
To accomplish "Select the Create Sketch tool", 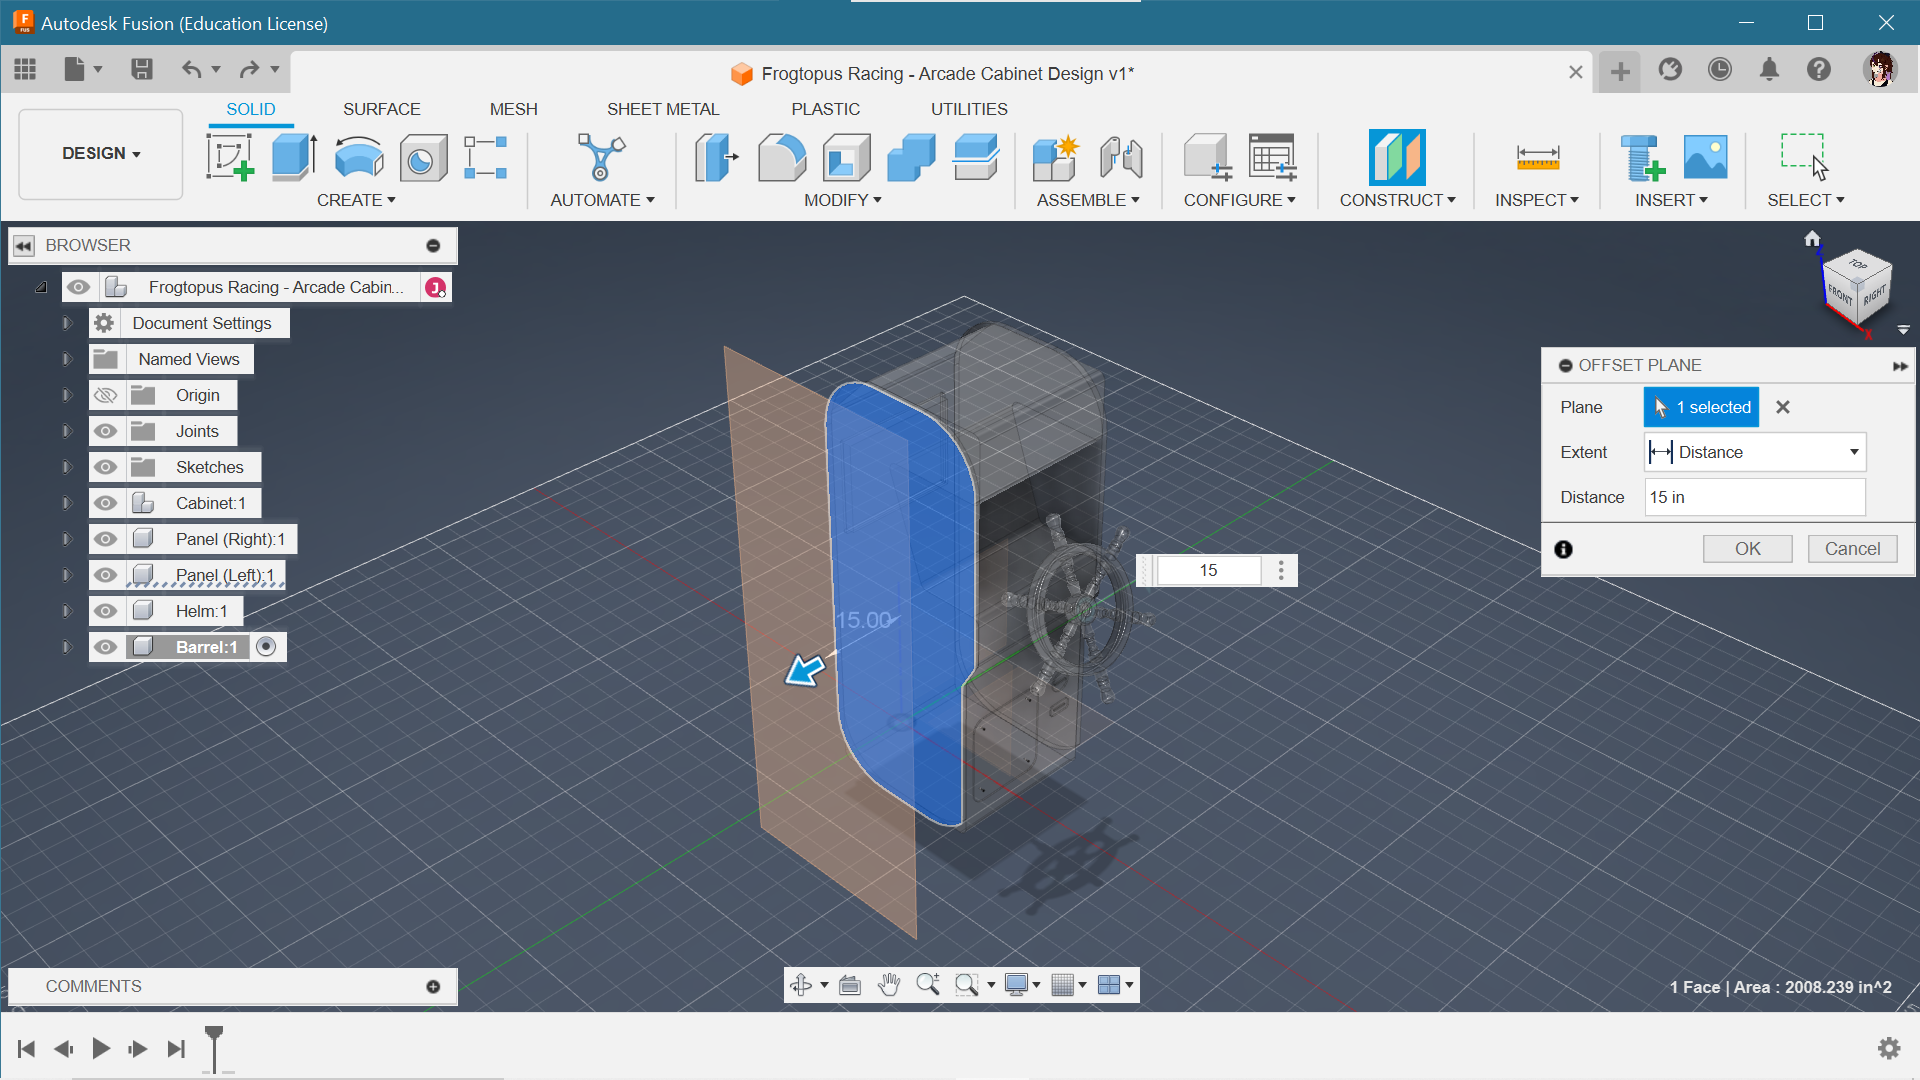I will (x=230, y=157).
